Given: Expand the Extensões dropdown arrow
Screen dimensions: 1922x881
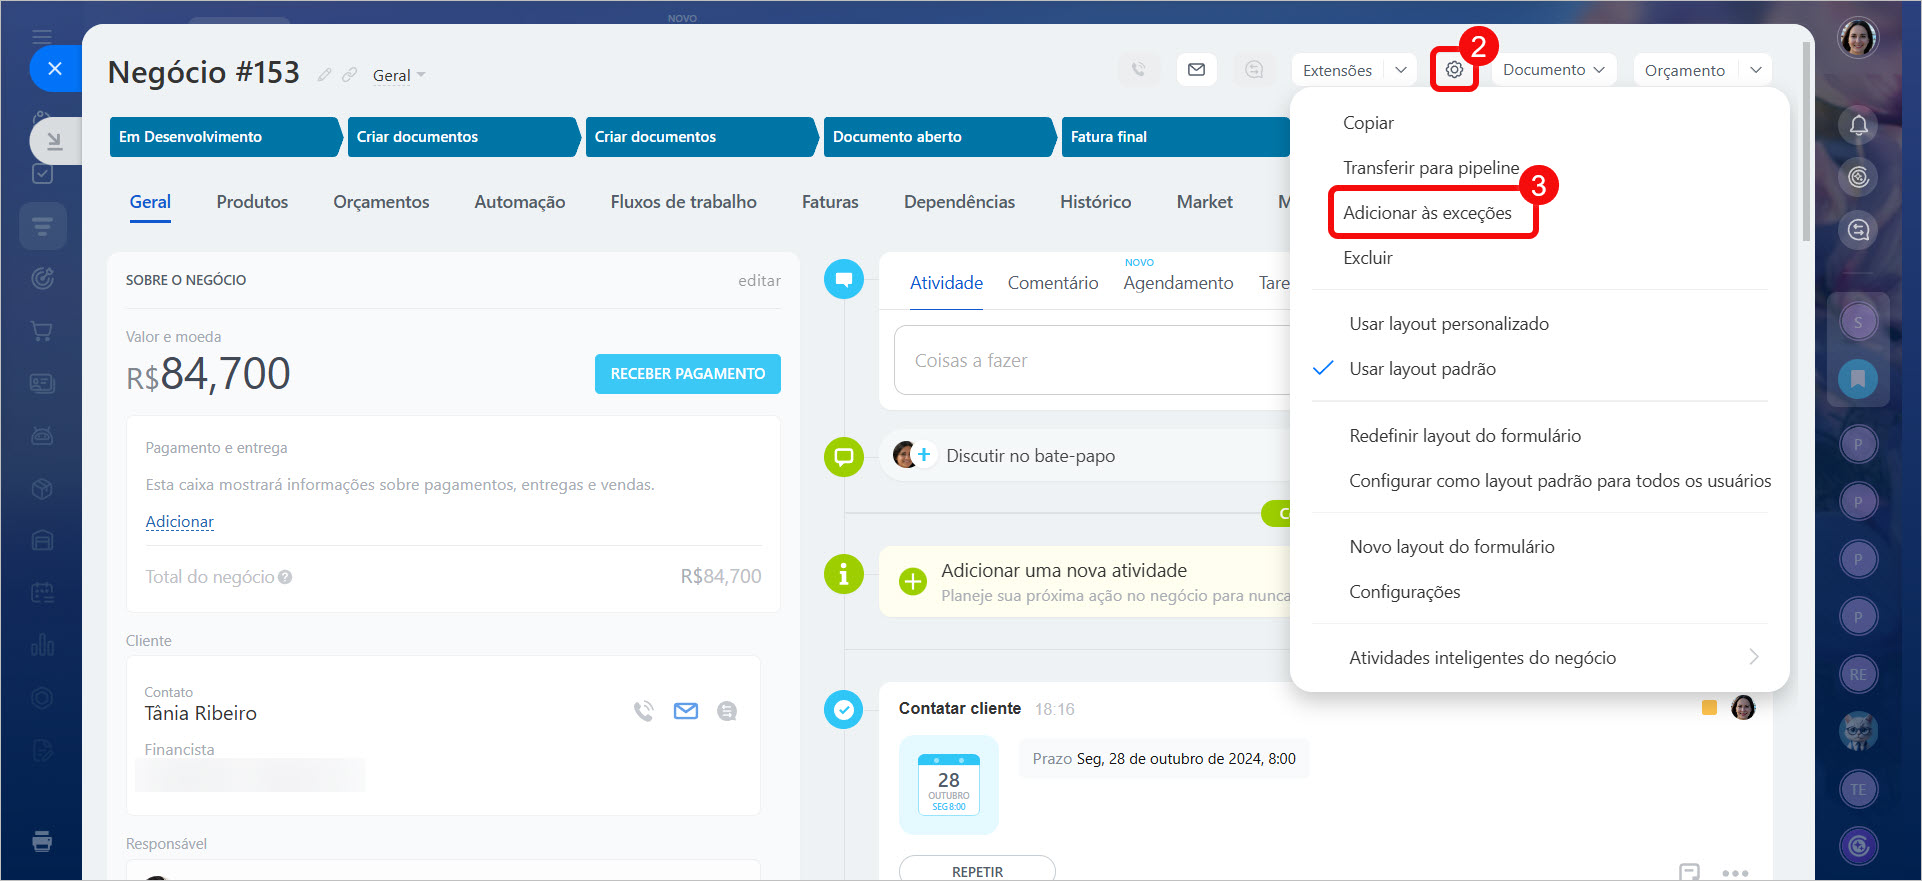Looking at the screenshot, I should 1401,70.
